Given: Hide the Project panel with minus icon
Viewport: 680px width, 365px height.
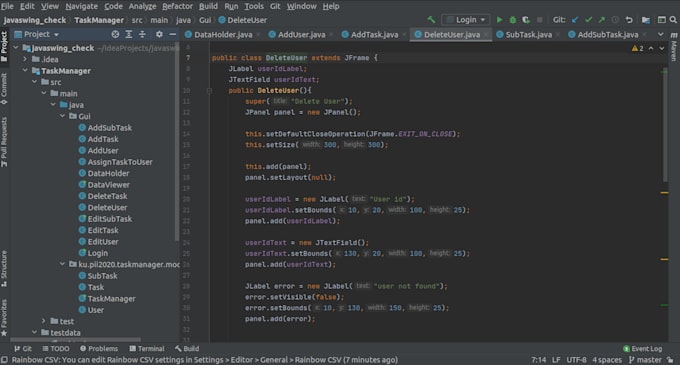Looking at the screenshot, I should pos(173,34).
